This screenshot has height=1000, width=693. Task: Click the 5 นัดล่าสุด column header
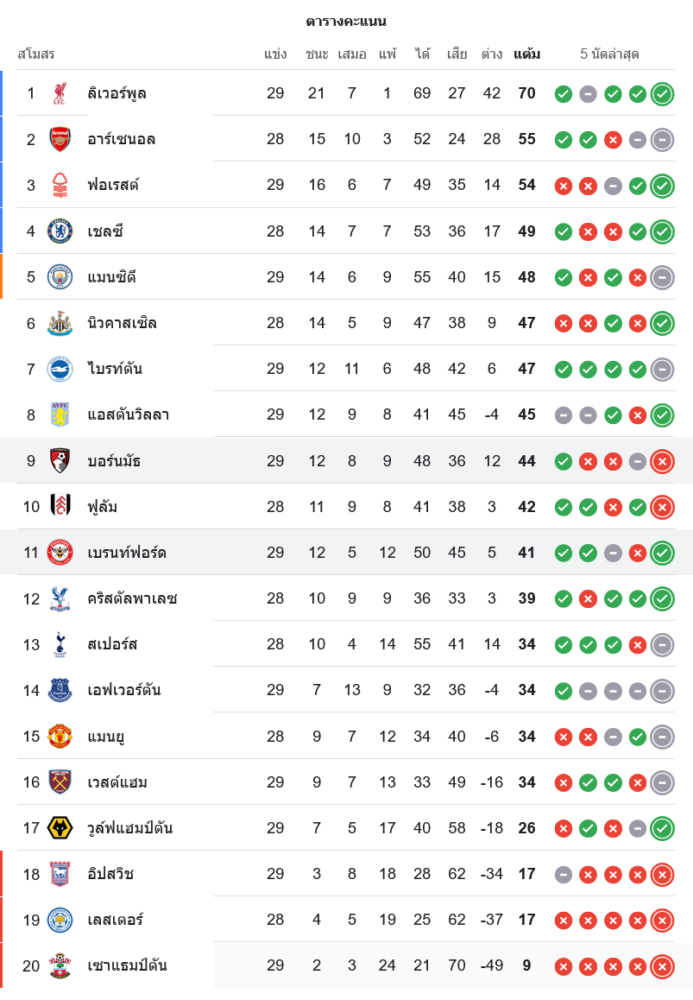coord(609,54)
